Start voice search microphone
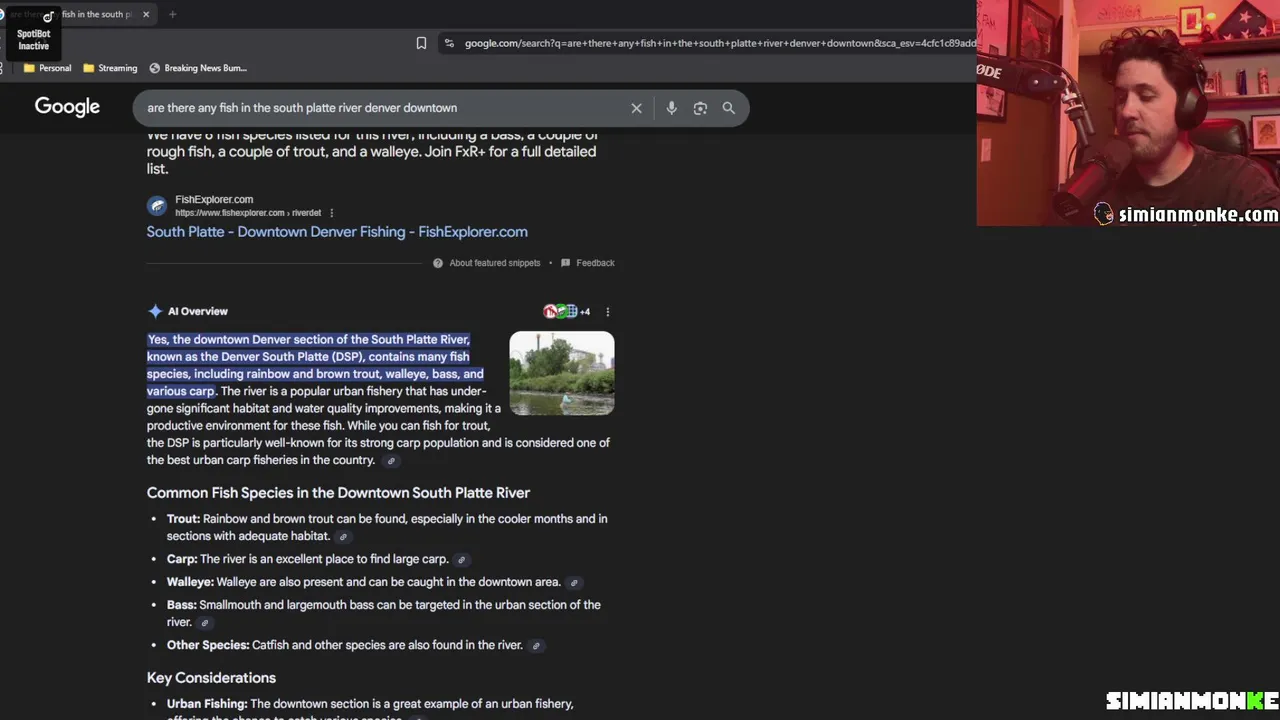 (671, 108)
